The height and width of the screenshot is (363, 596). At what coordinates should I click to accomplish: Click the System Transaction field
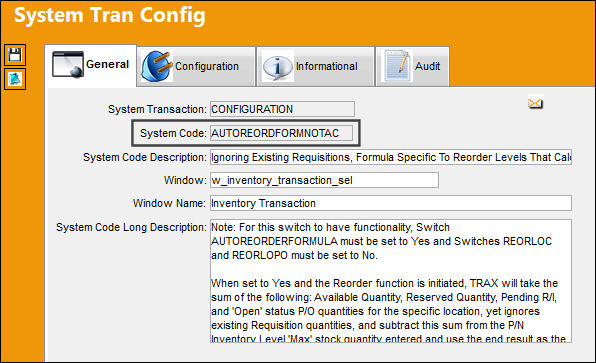(282, 109)
